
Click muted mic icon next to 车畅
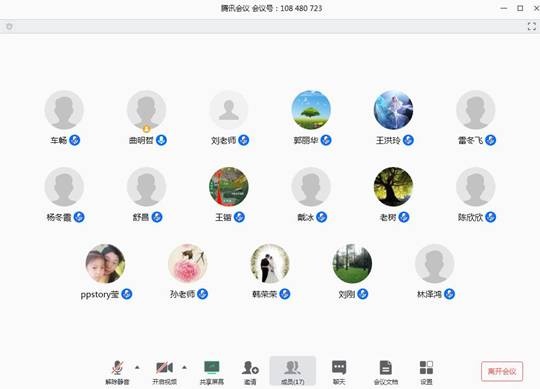(74, 140)
